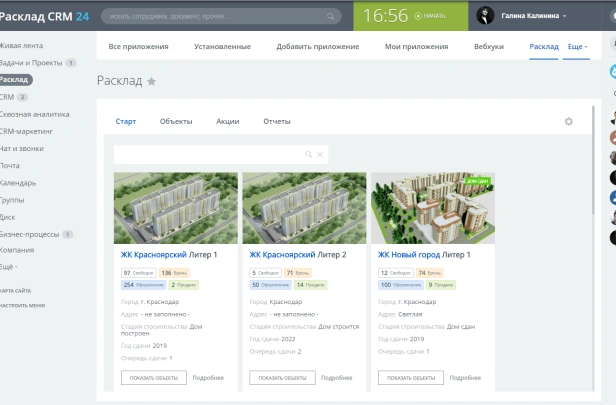
Task: Click the search magnifier icon in filter field
Action: coord(309,155)
